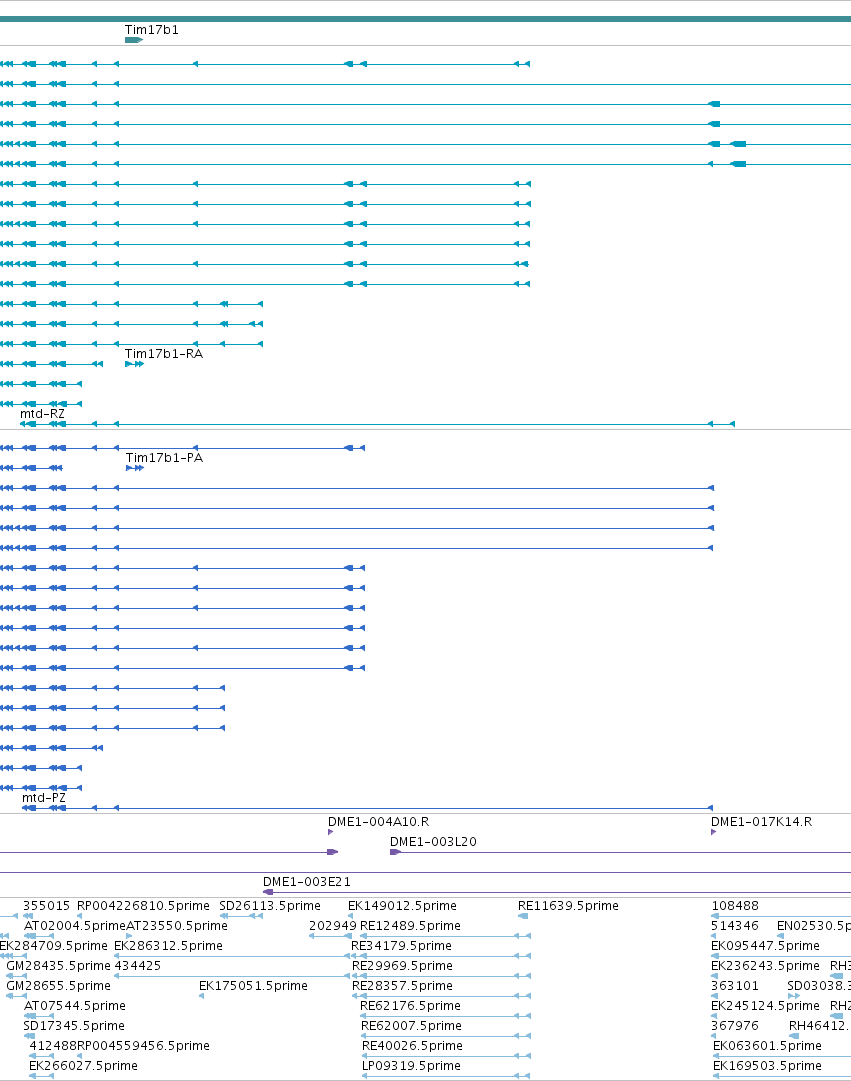Click the EN02530.5prime small arrow glyph
Screen dimensions: 851x1081
click(x=780, y=936)
